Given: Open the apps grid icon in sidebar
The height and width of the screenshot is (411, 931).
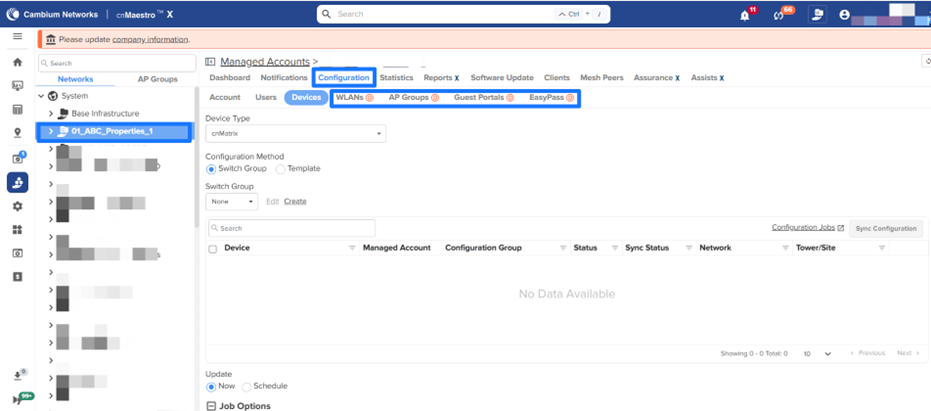Looking at the screenshot, I should coord(17,230).
